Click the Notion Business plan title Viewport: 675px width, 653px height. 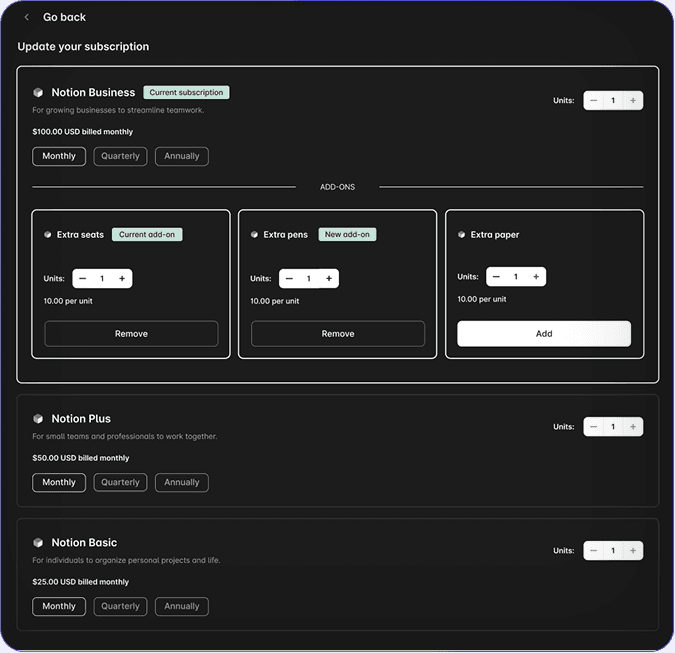click(93, 93)
